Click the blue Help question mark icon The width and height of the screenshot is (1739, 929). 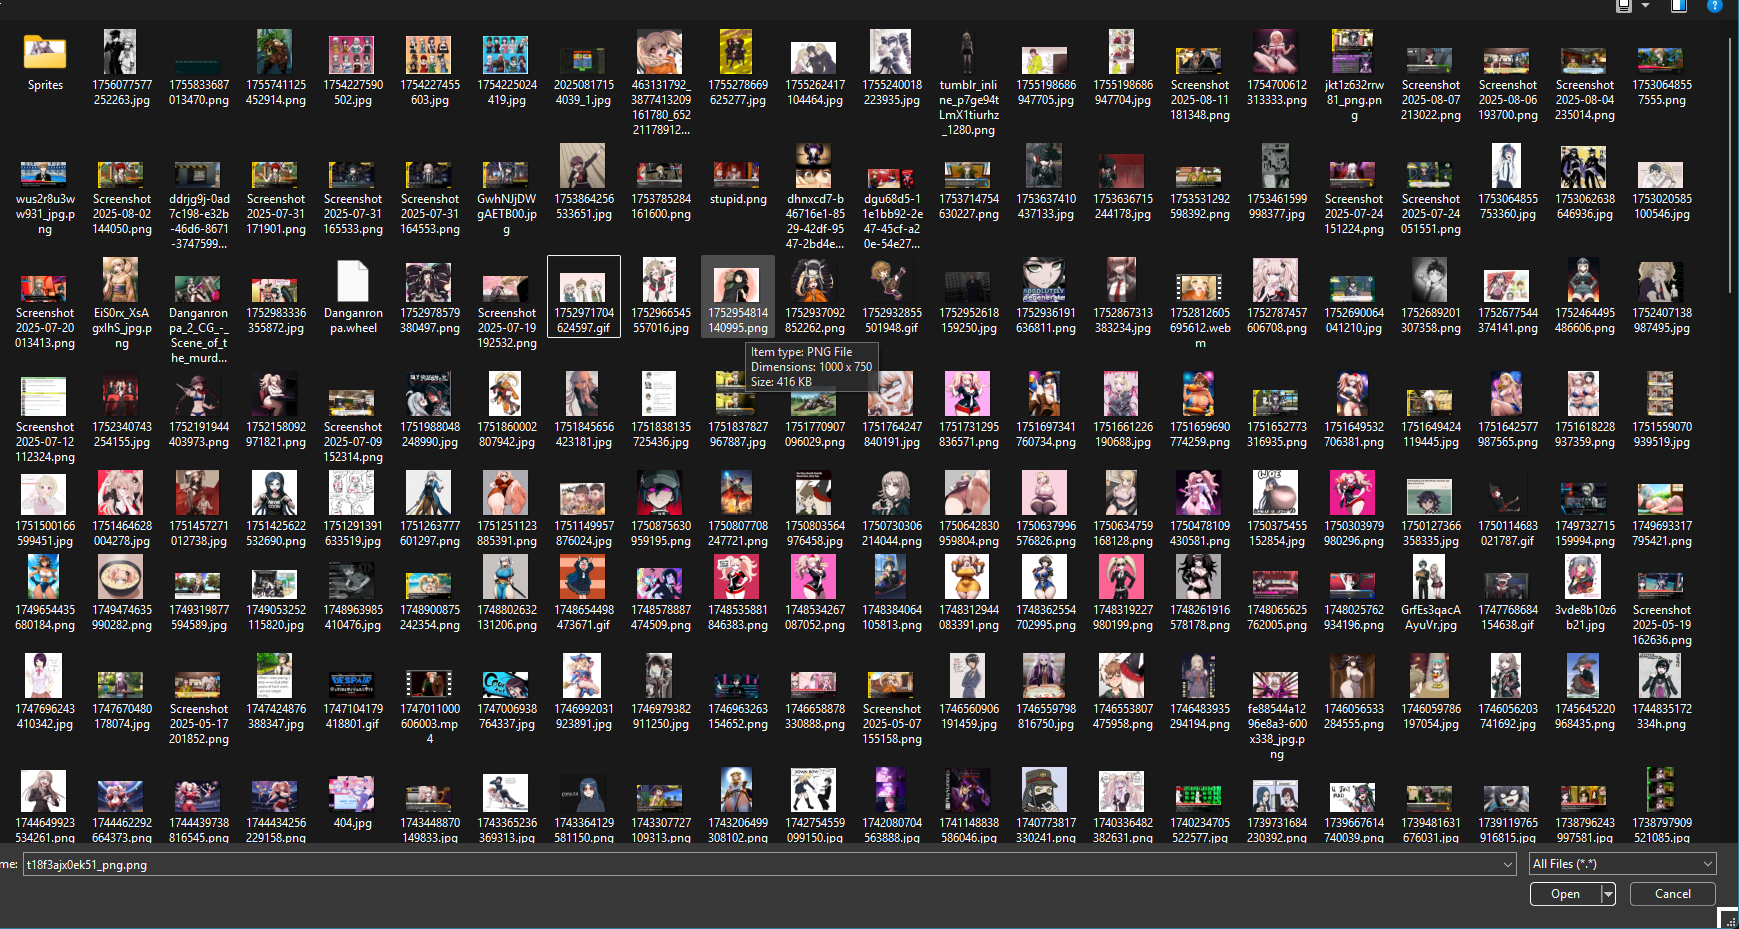(x=1714, y=5)
